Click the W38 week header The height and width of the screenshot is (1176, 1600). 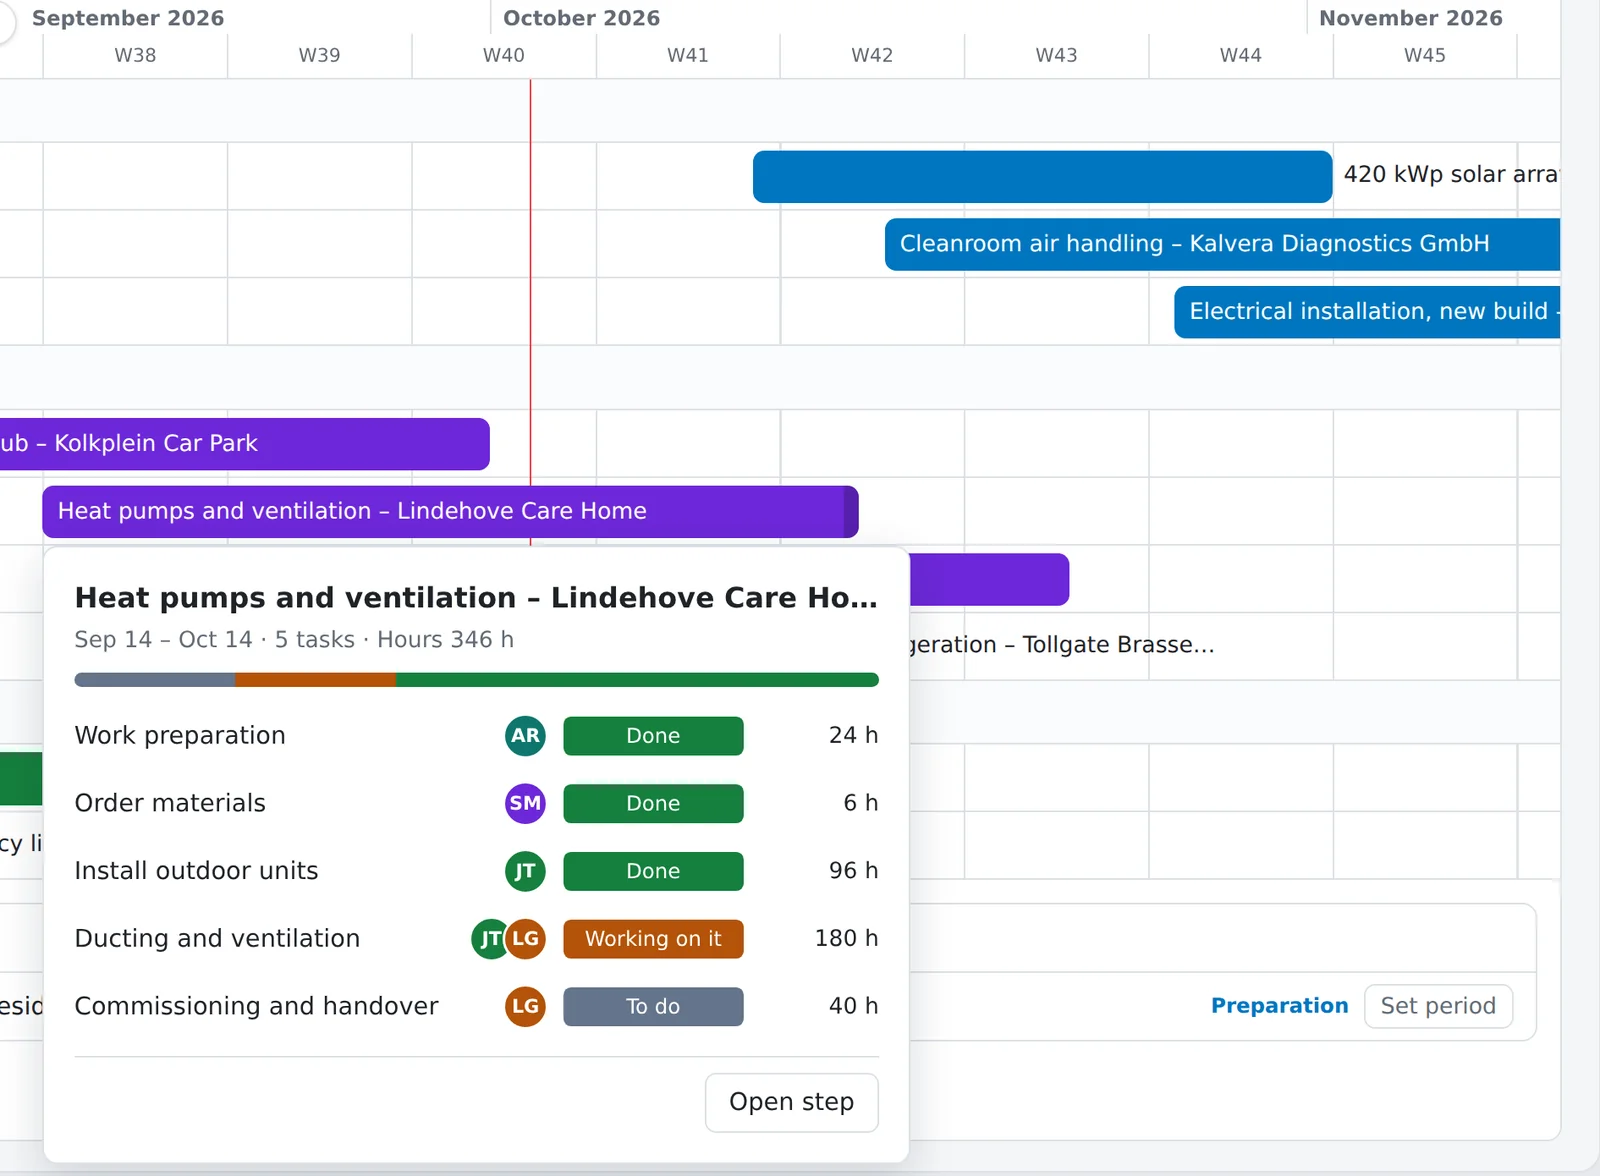(x=135, y=56)
